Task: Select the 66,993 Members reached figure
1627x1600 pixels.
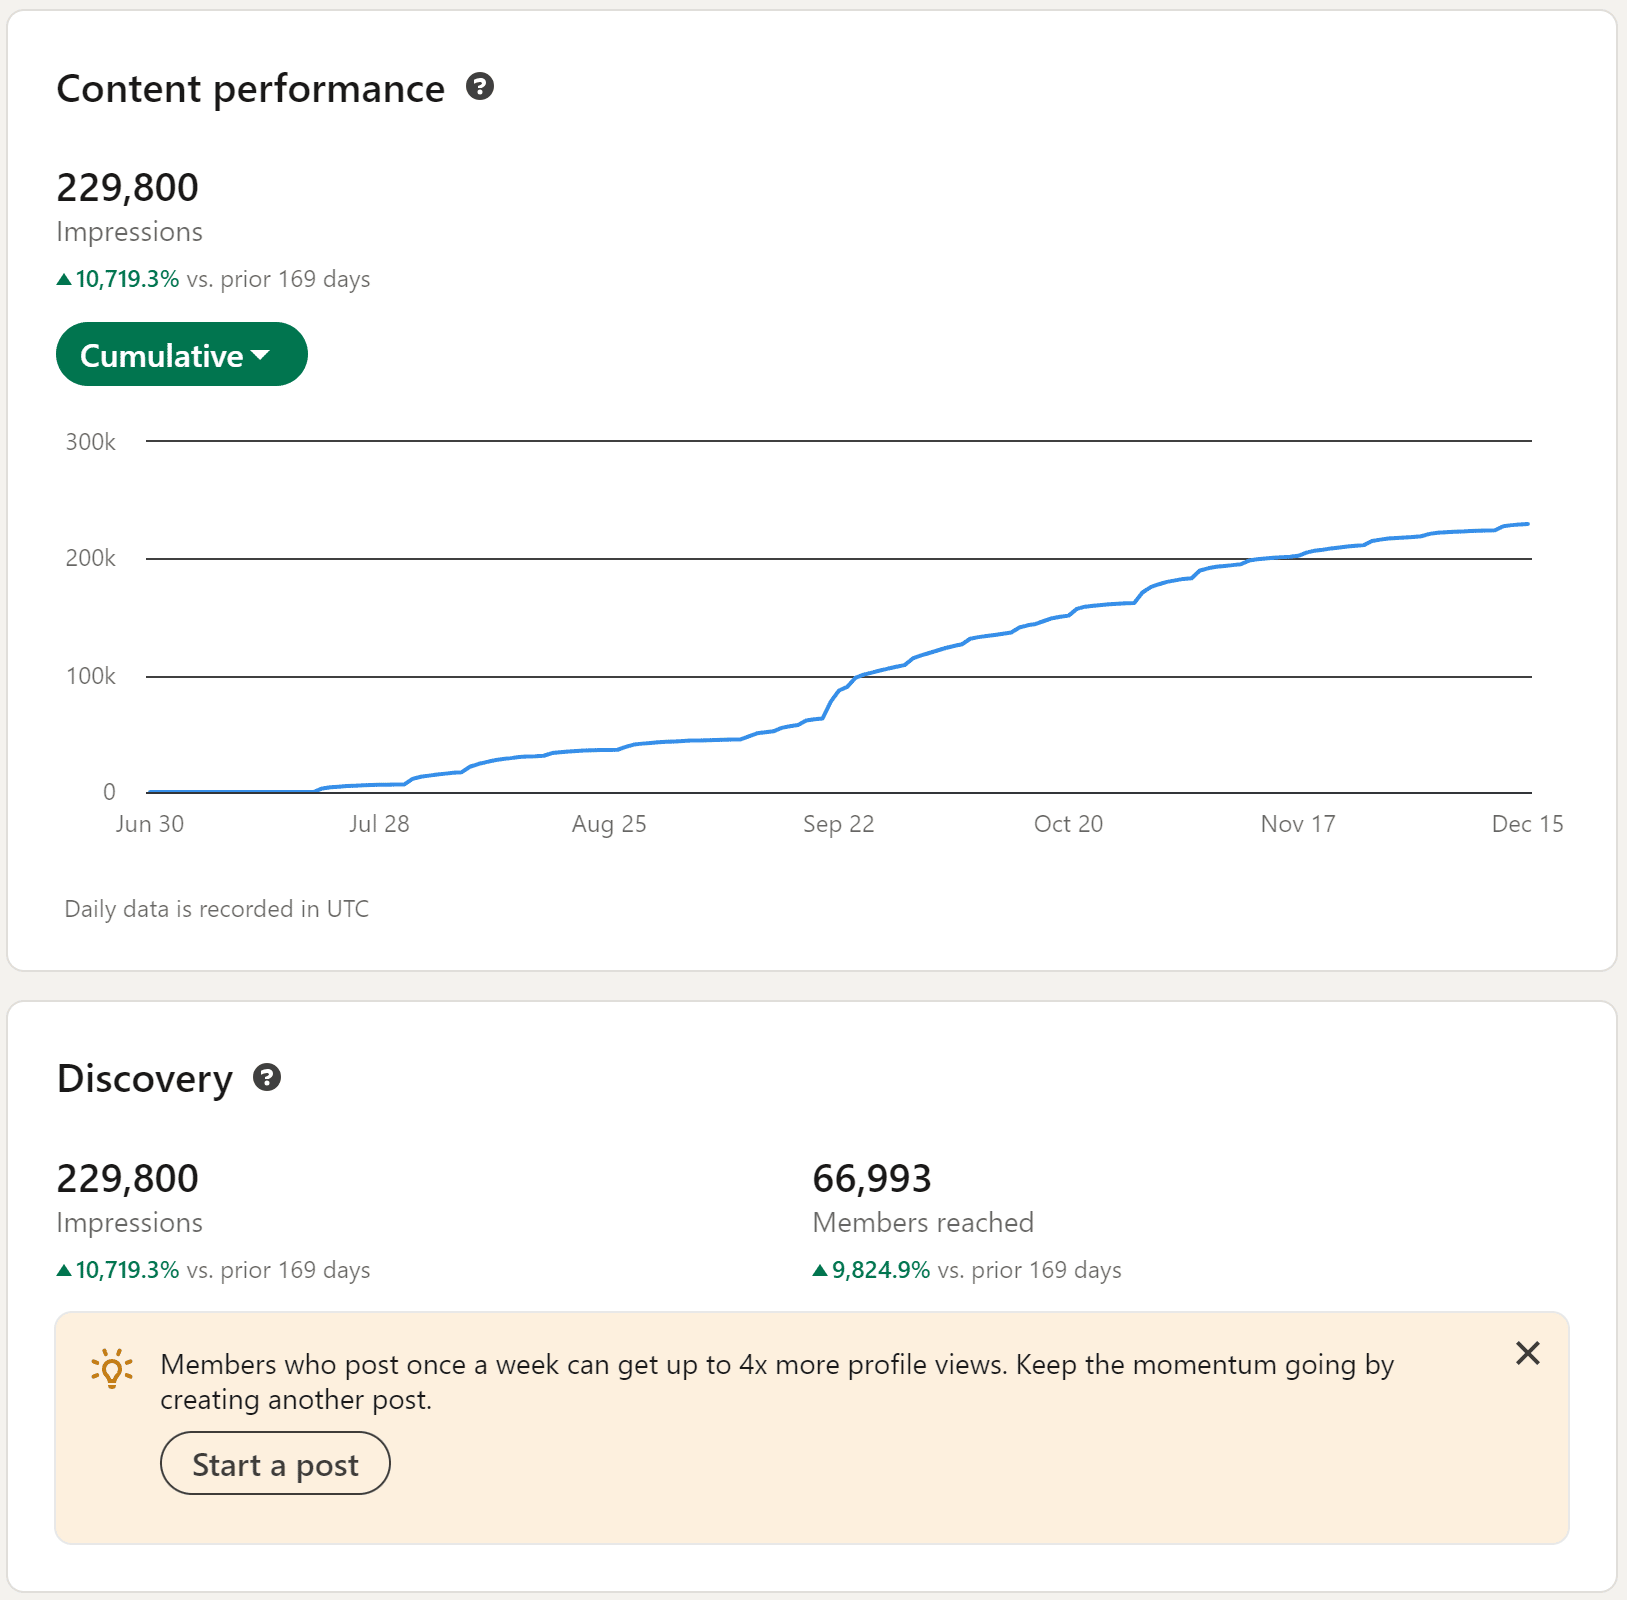Action: [x=871, y=1179]
